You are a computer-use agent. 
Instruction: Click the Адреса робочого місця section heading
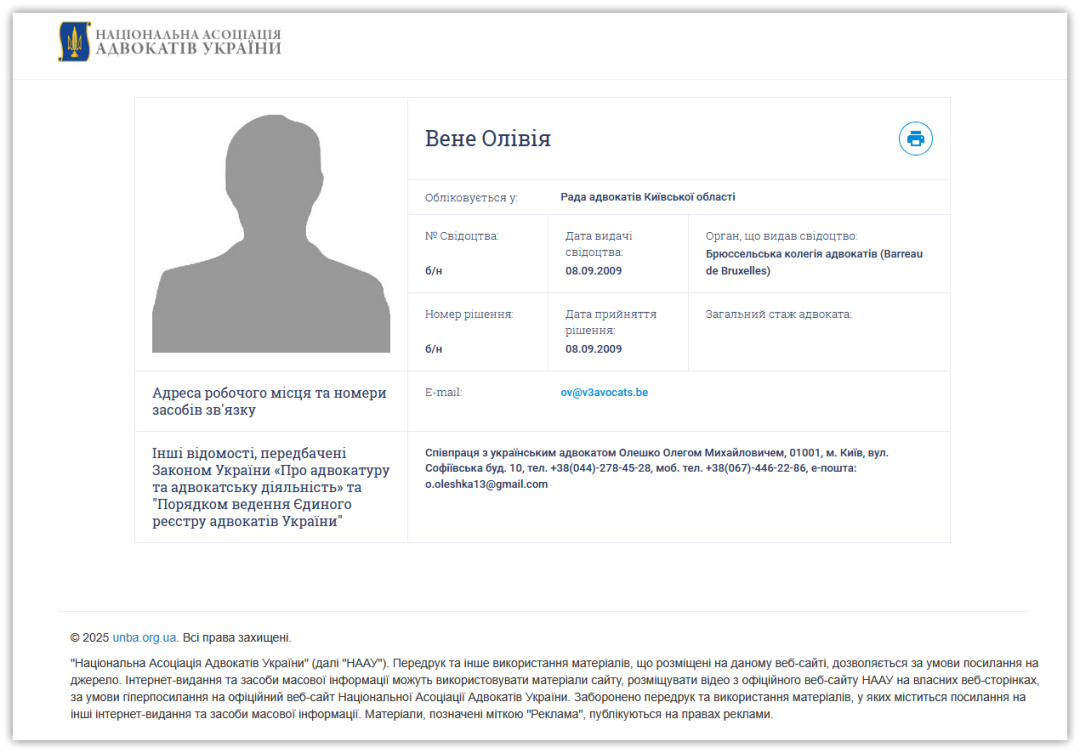click(269, 401)
